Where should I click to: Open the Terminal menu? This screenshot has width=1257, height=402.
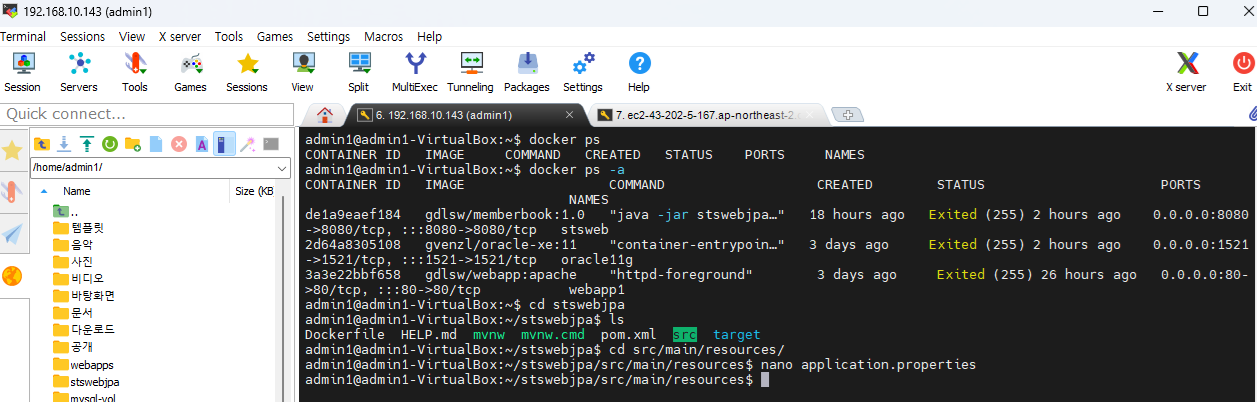pyautogui.click(x=22, y=36)
